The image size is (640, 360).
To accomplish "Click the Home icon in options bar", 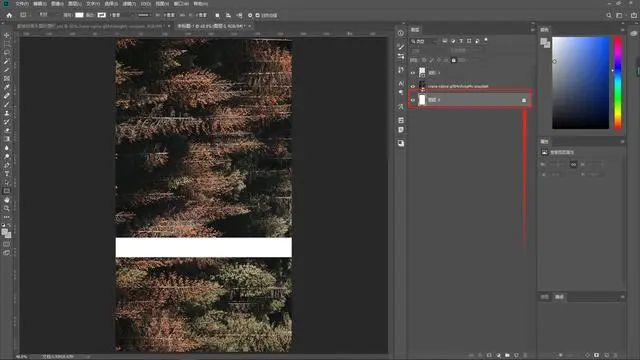I will pyautogui.click(x=9, y=15).
